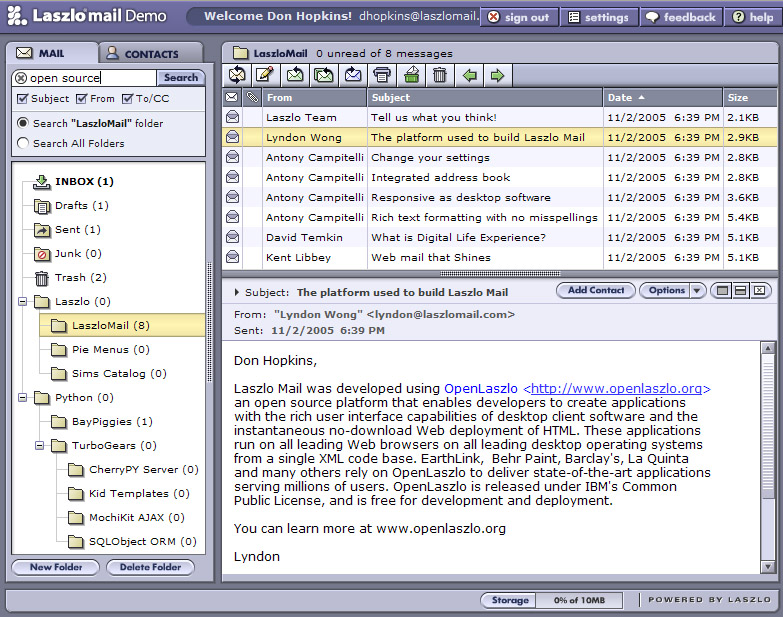Image resolution: width=783 pixels, height=617 pixels.
Task: Open the feedback menu item
Action: (681, 17)
